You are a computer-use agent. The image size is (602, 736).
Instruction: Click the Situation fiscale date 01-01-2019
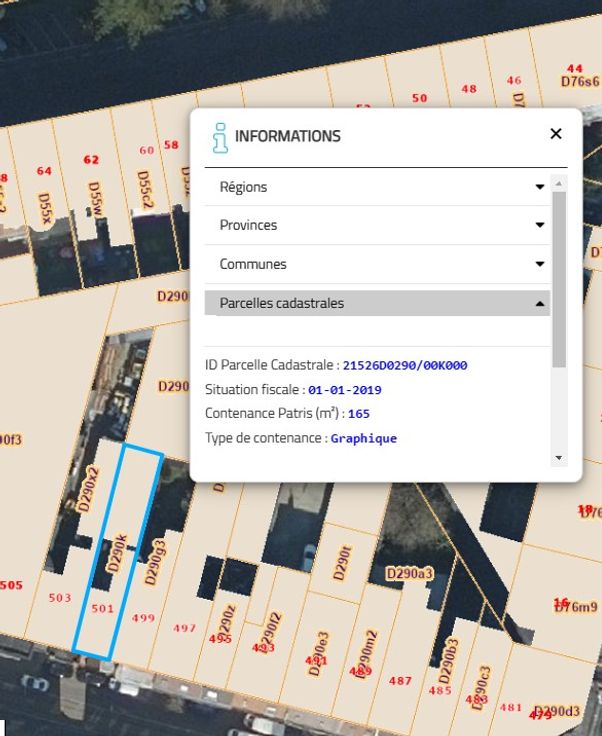pos(345,390)
